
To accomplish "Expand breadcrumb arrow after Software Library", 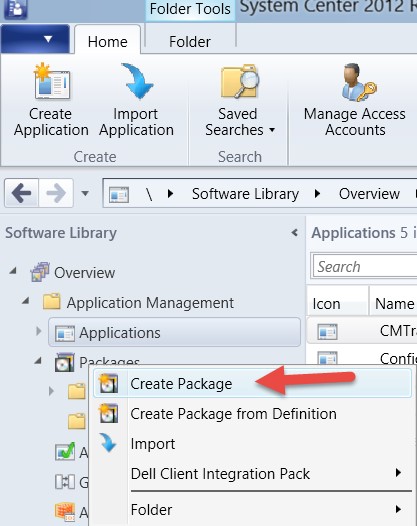I will click(317, 194).
